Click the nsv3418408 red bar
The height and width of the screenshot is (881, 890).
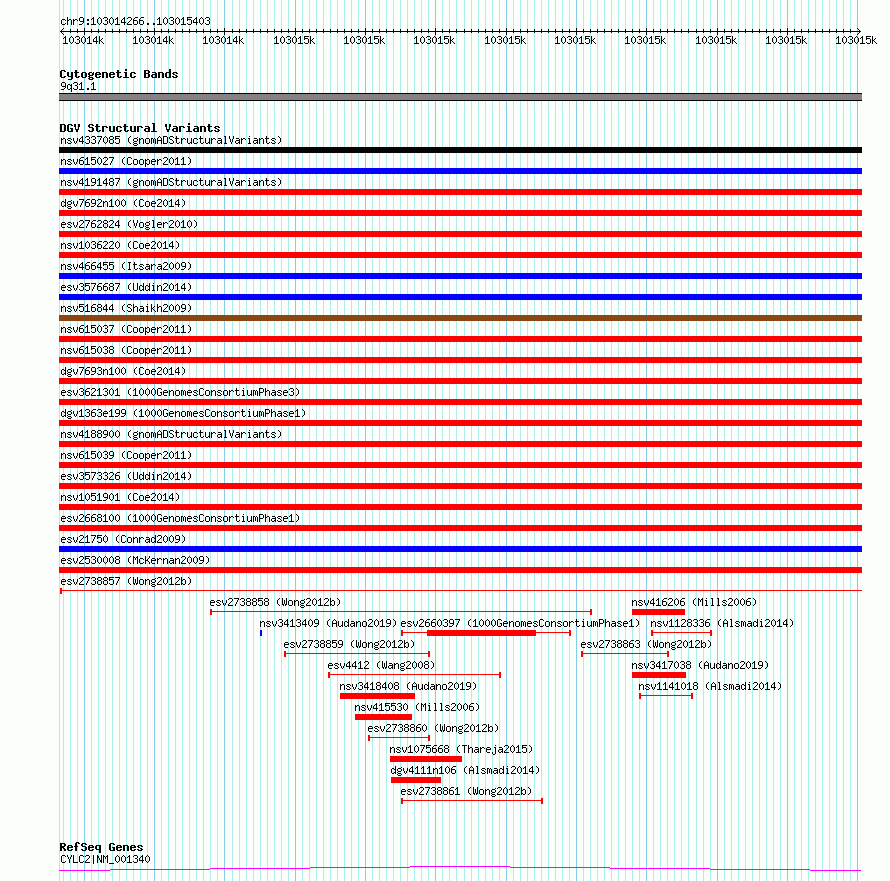pyautogui.click(x=377, y=696)
